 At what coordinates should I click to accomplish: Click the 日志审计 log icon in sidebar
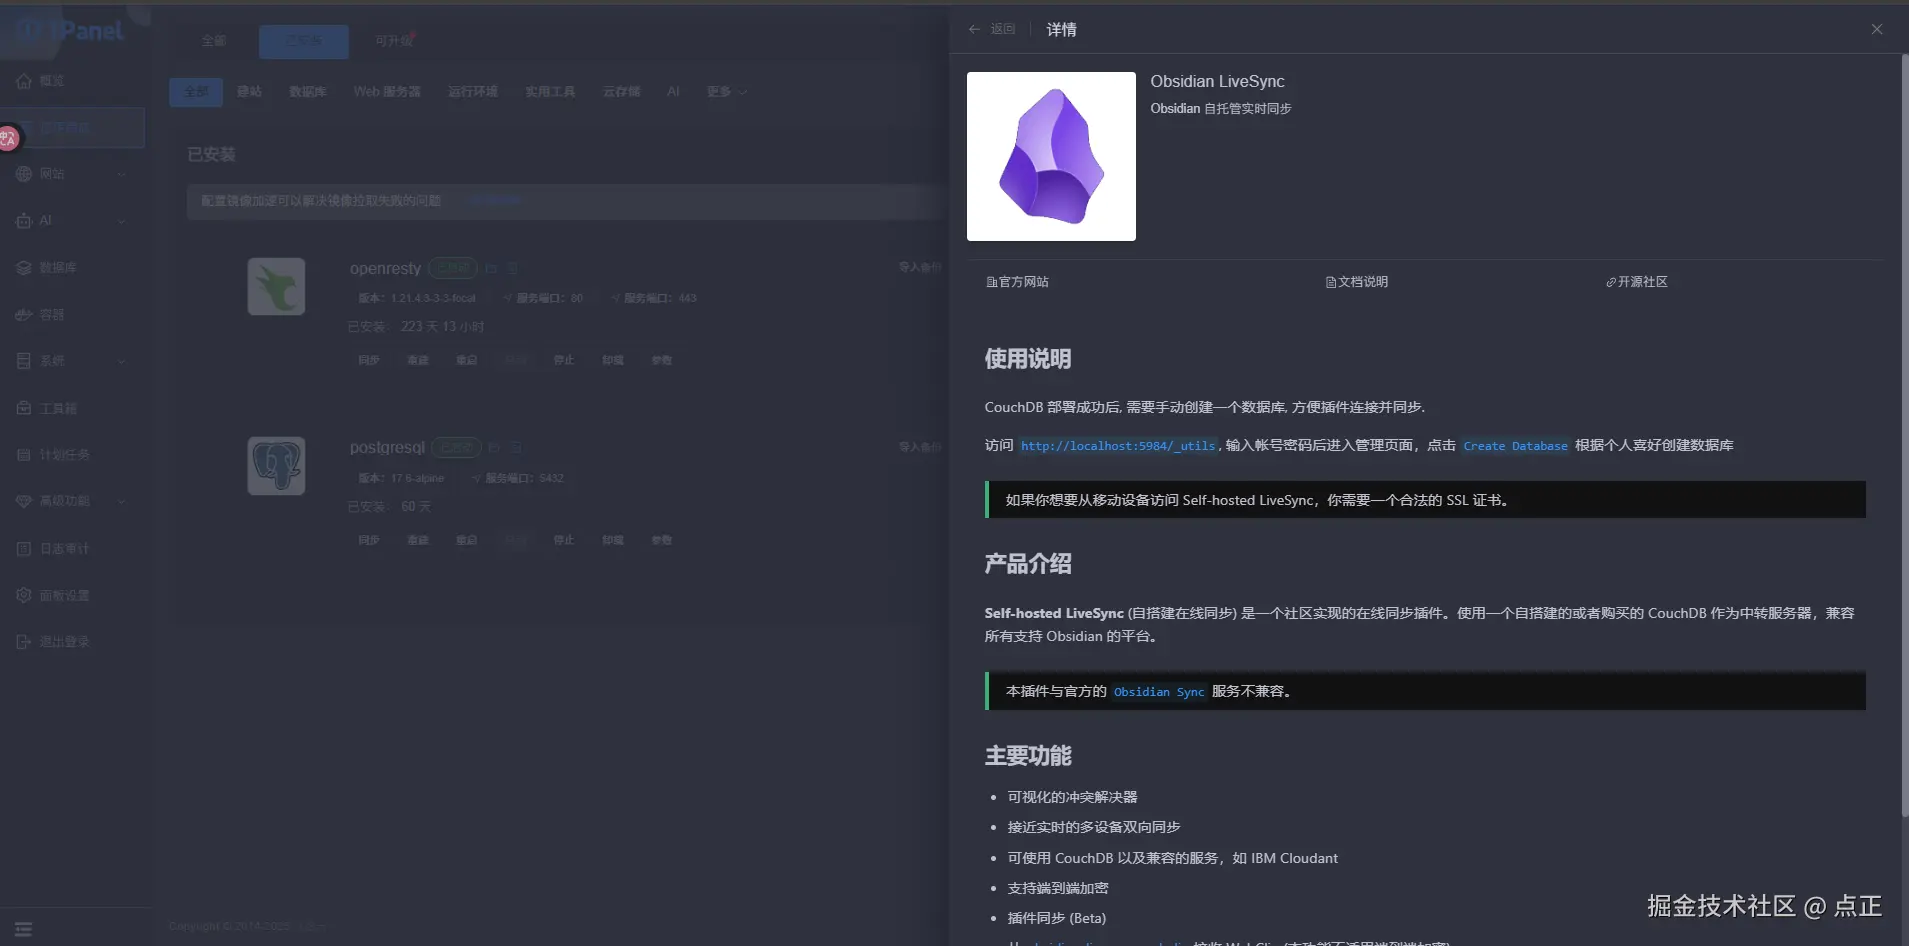(24, 549)
